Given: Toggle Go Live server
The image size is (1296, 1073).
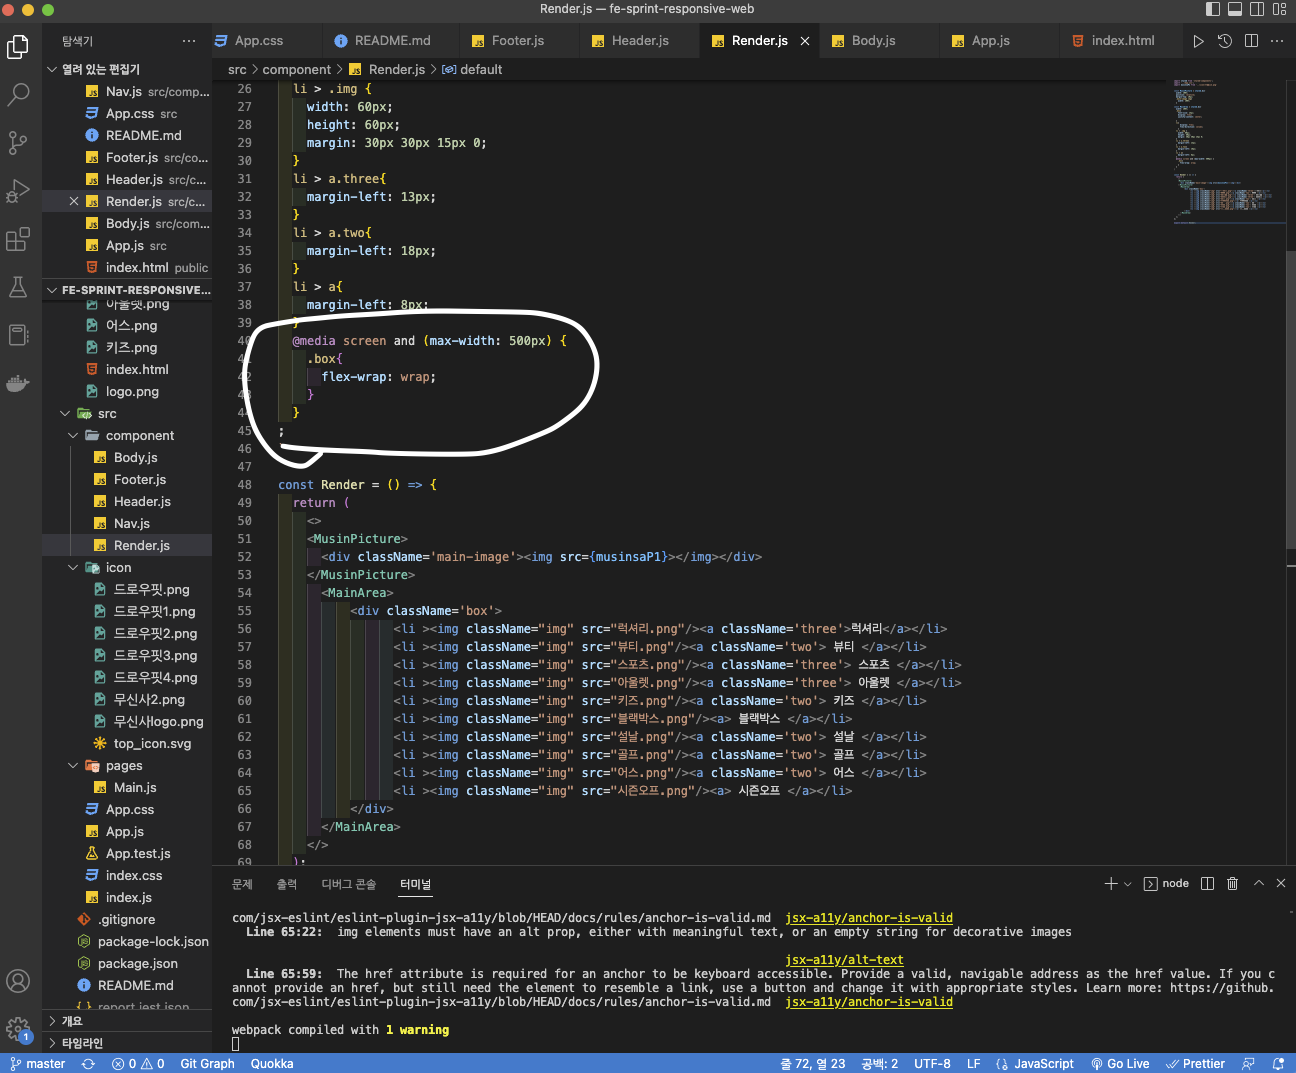Looking at the screenshot, I should pyautogui.click(x=1120, y=1064).
